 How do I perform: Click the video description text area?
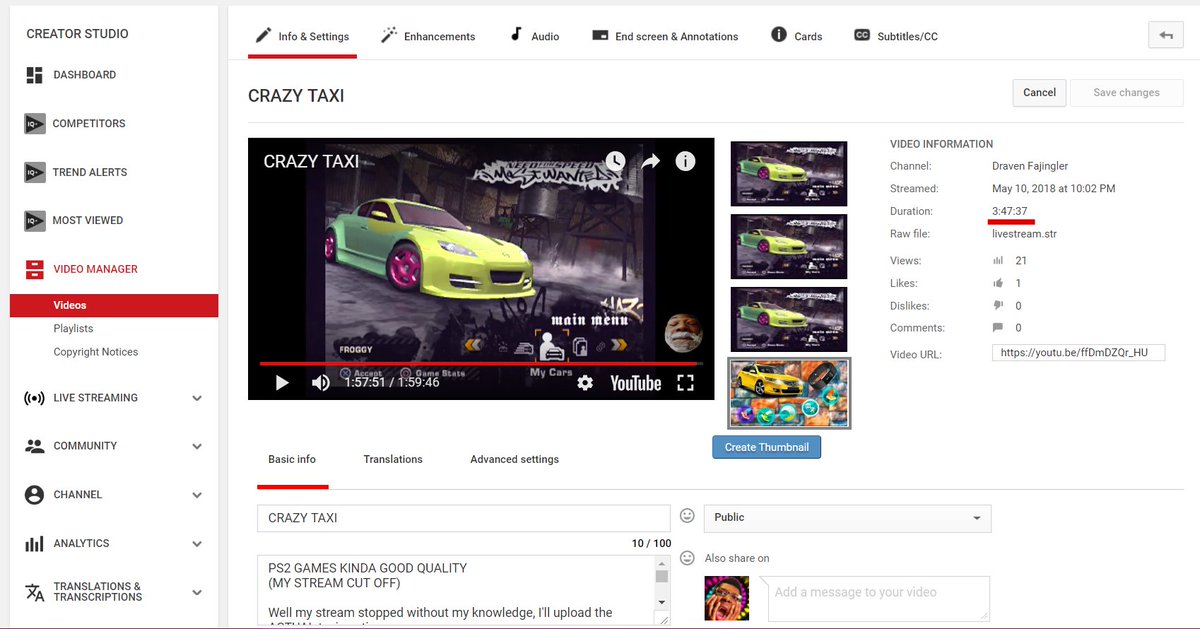(x=456, y=590)
